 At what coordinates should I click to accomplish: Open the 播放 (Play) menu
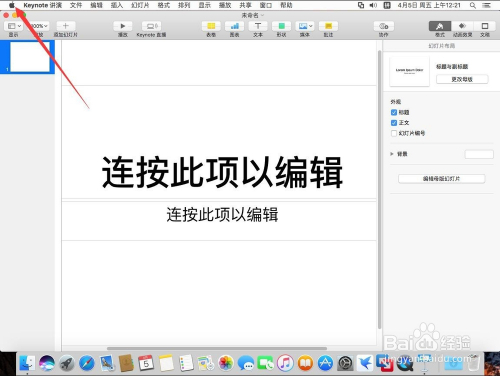[x=225, y=5]
